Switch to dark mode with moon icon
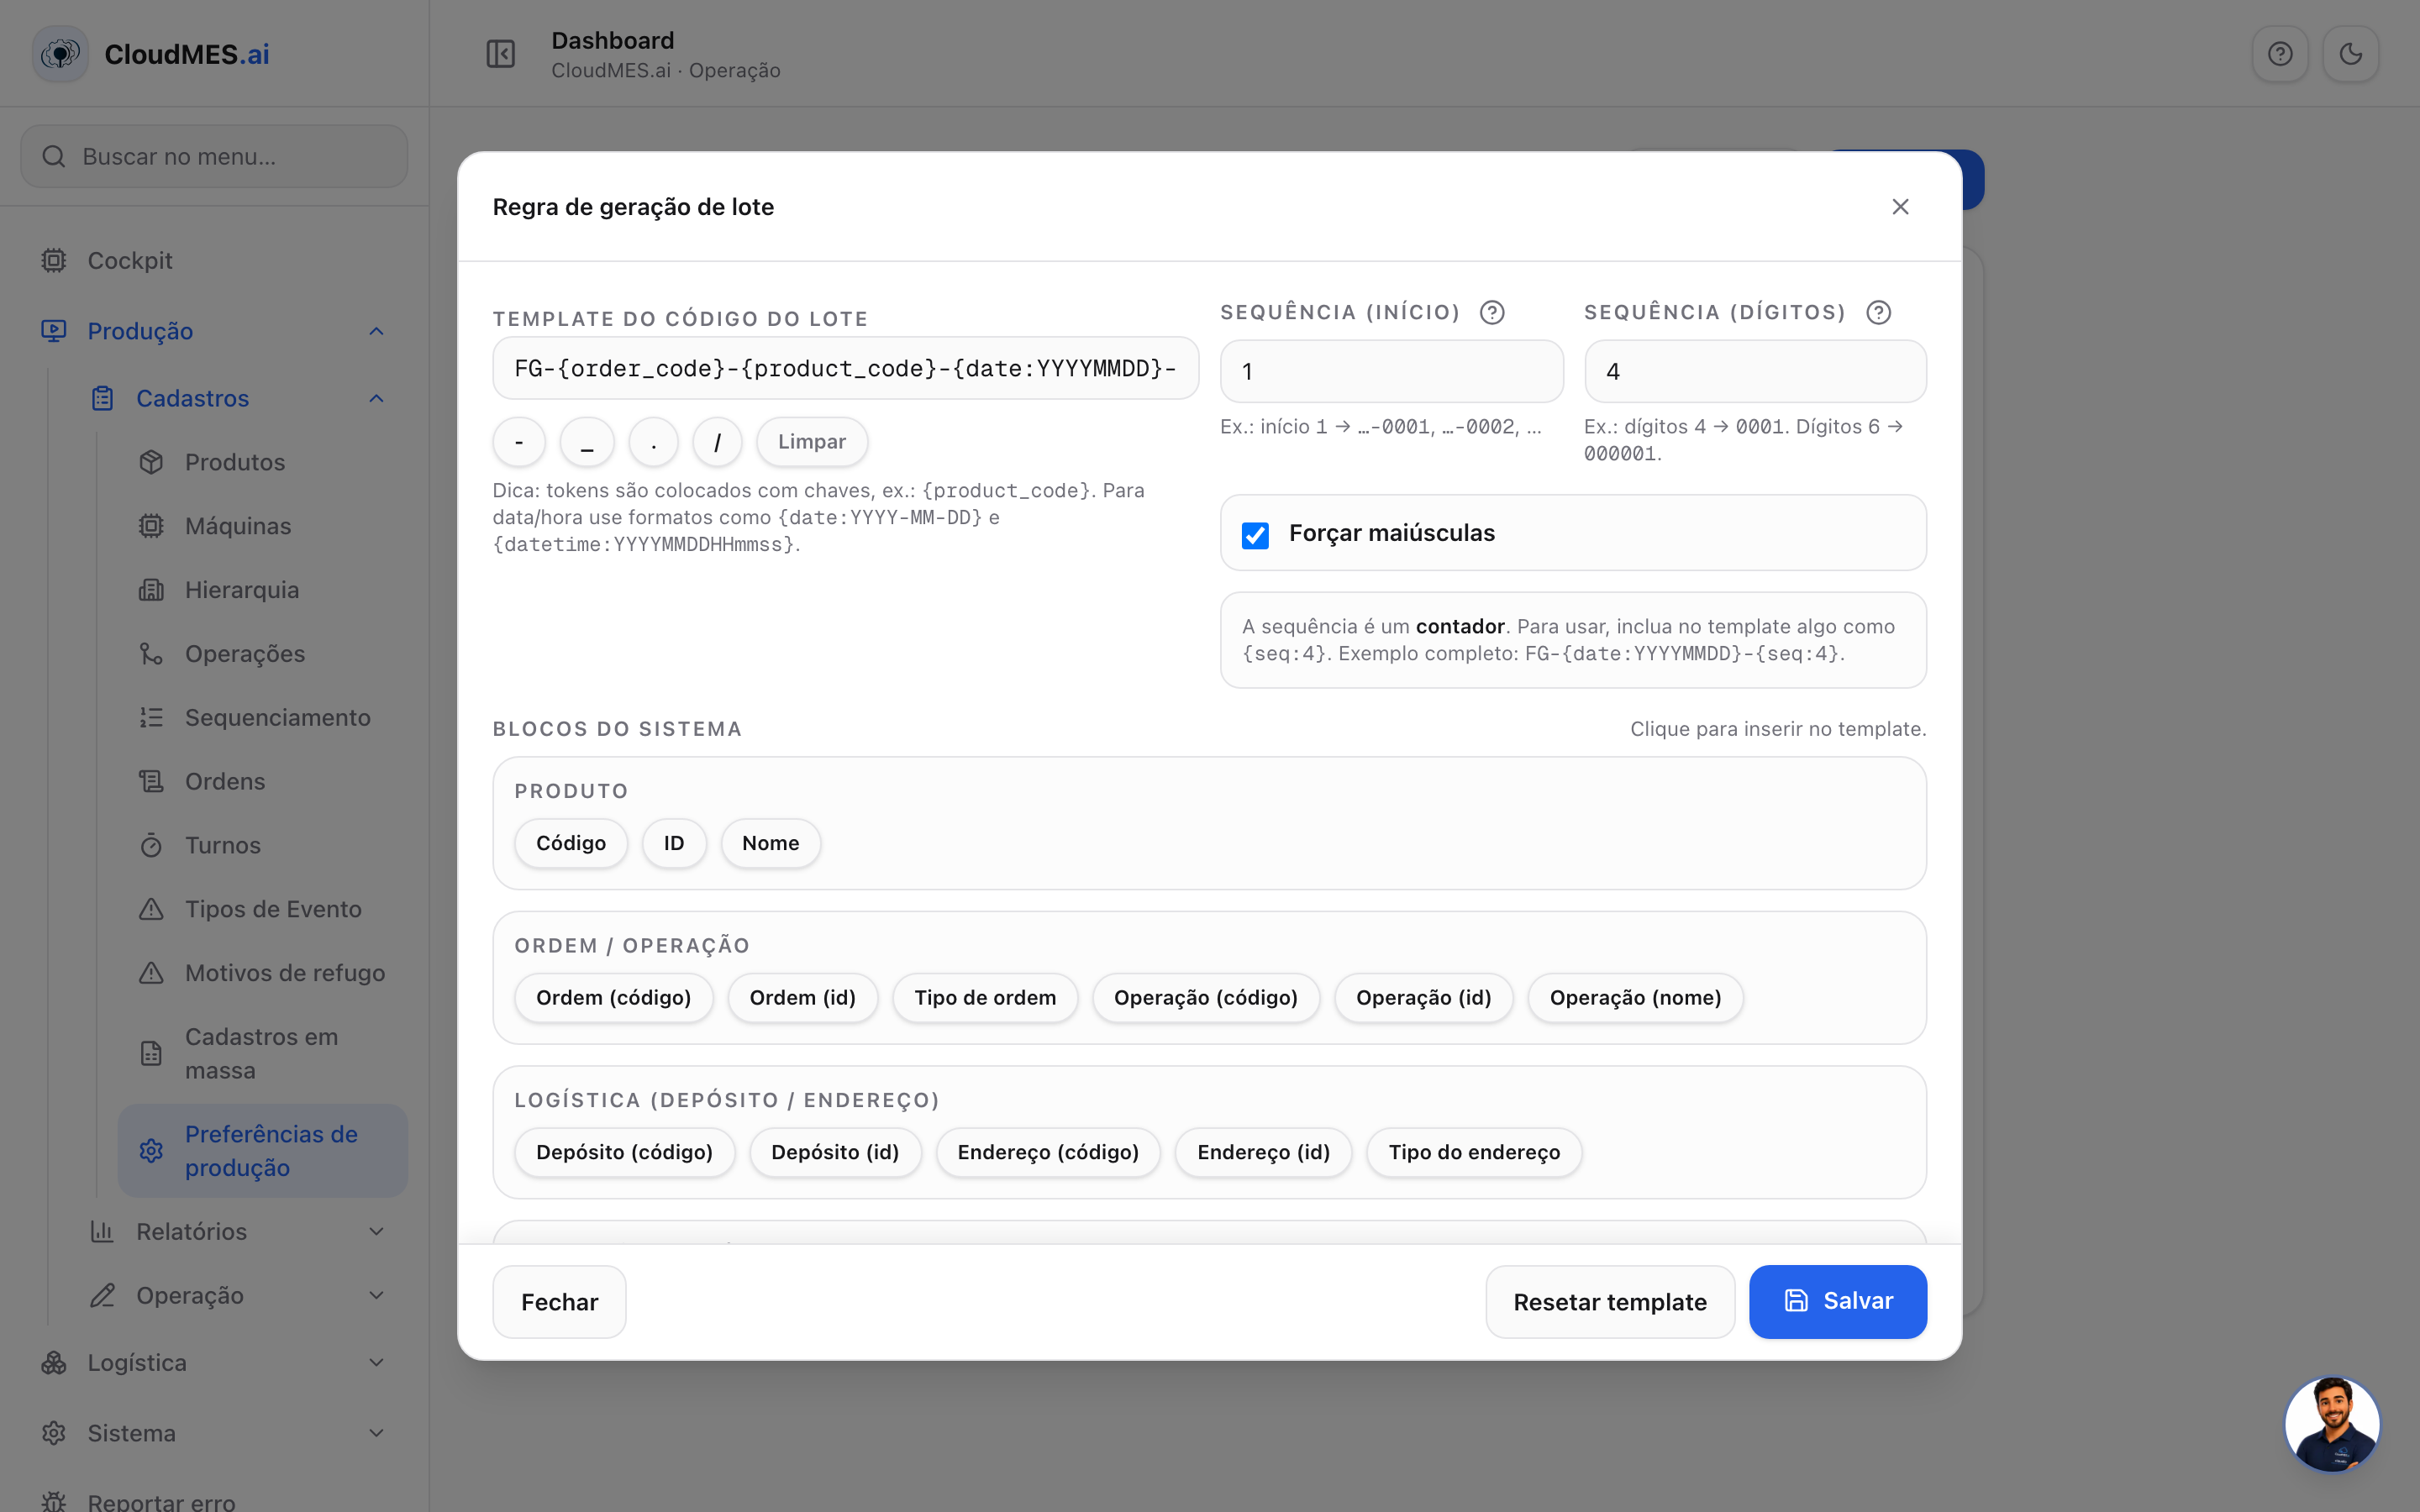The height and width of the screenshot is (1512, 2420). pos(2350,54)
